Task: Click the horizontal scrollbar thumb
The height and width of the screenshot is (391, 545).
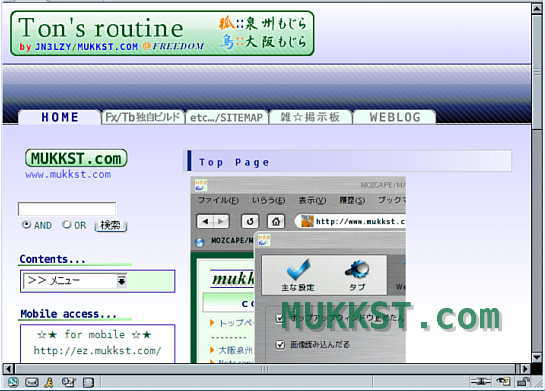Action: (265, 368)
